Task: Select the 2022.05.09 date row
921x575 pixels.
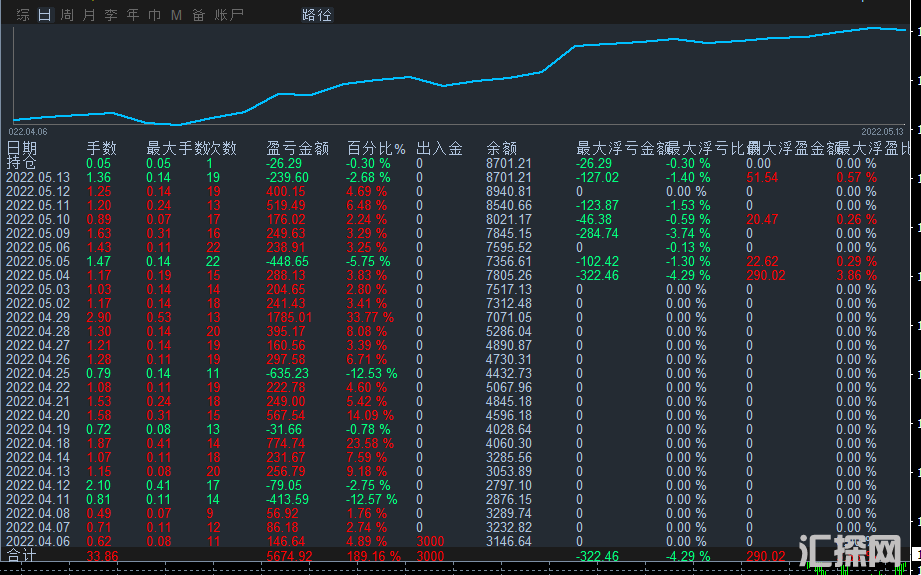Action: (x=38, y=233)
